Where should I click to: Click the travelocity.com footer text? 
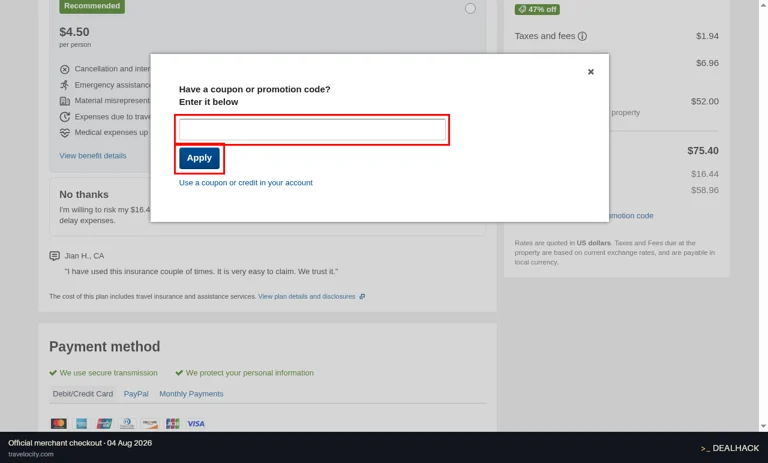pos(31,454)
